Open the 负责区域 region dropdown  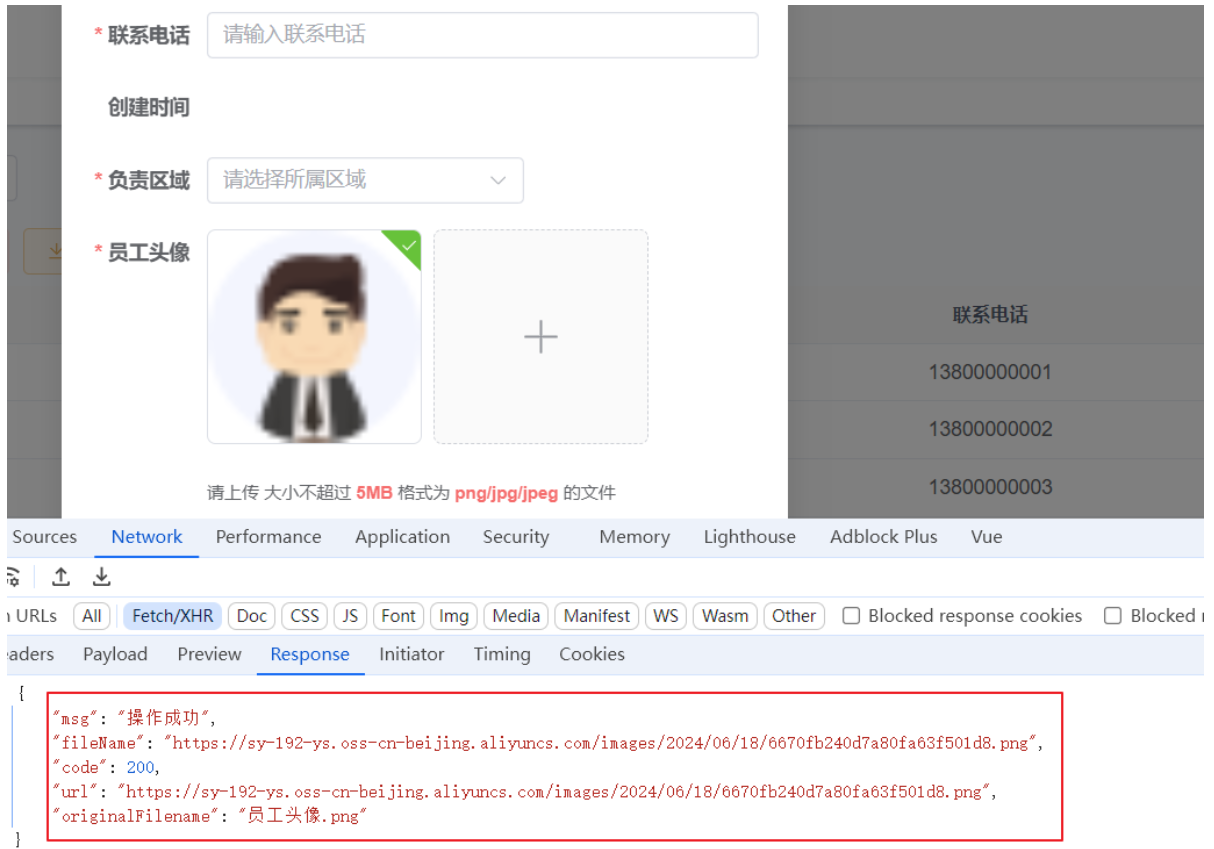(x=364, y=180)
